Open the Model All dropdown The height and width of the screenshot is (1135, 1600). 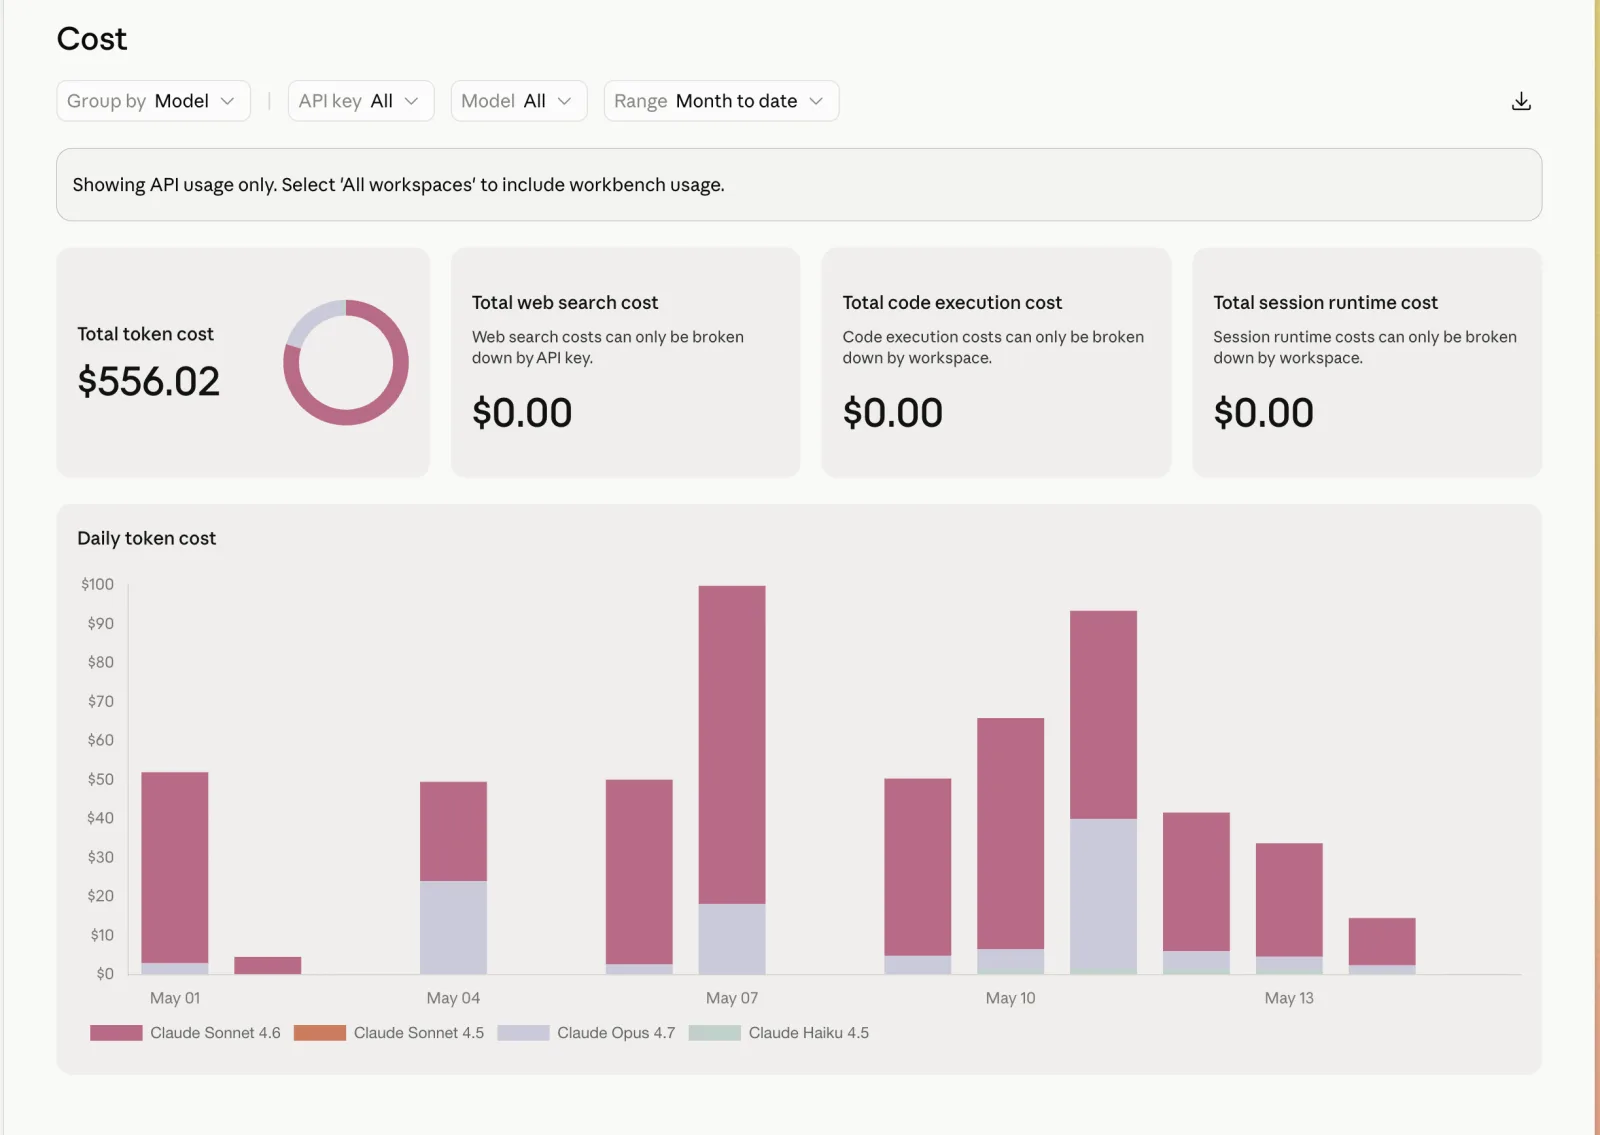click(x=519, y=101)
